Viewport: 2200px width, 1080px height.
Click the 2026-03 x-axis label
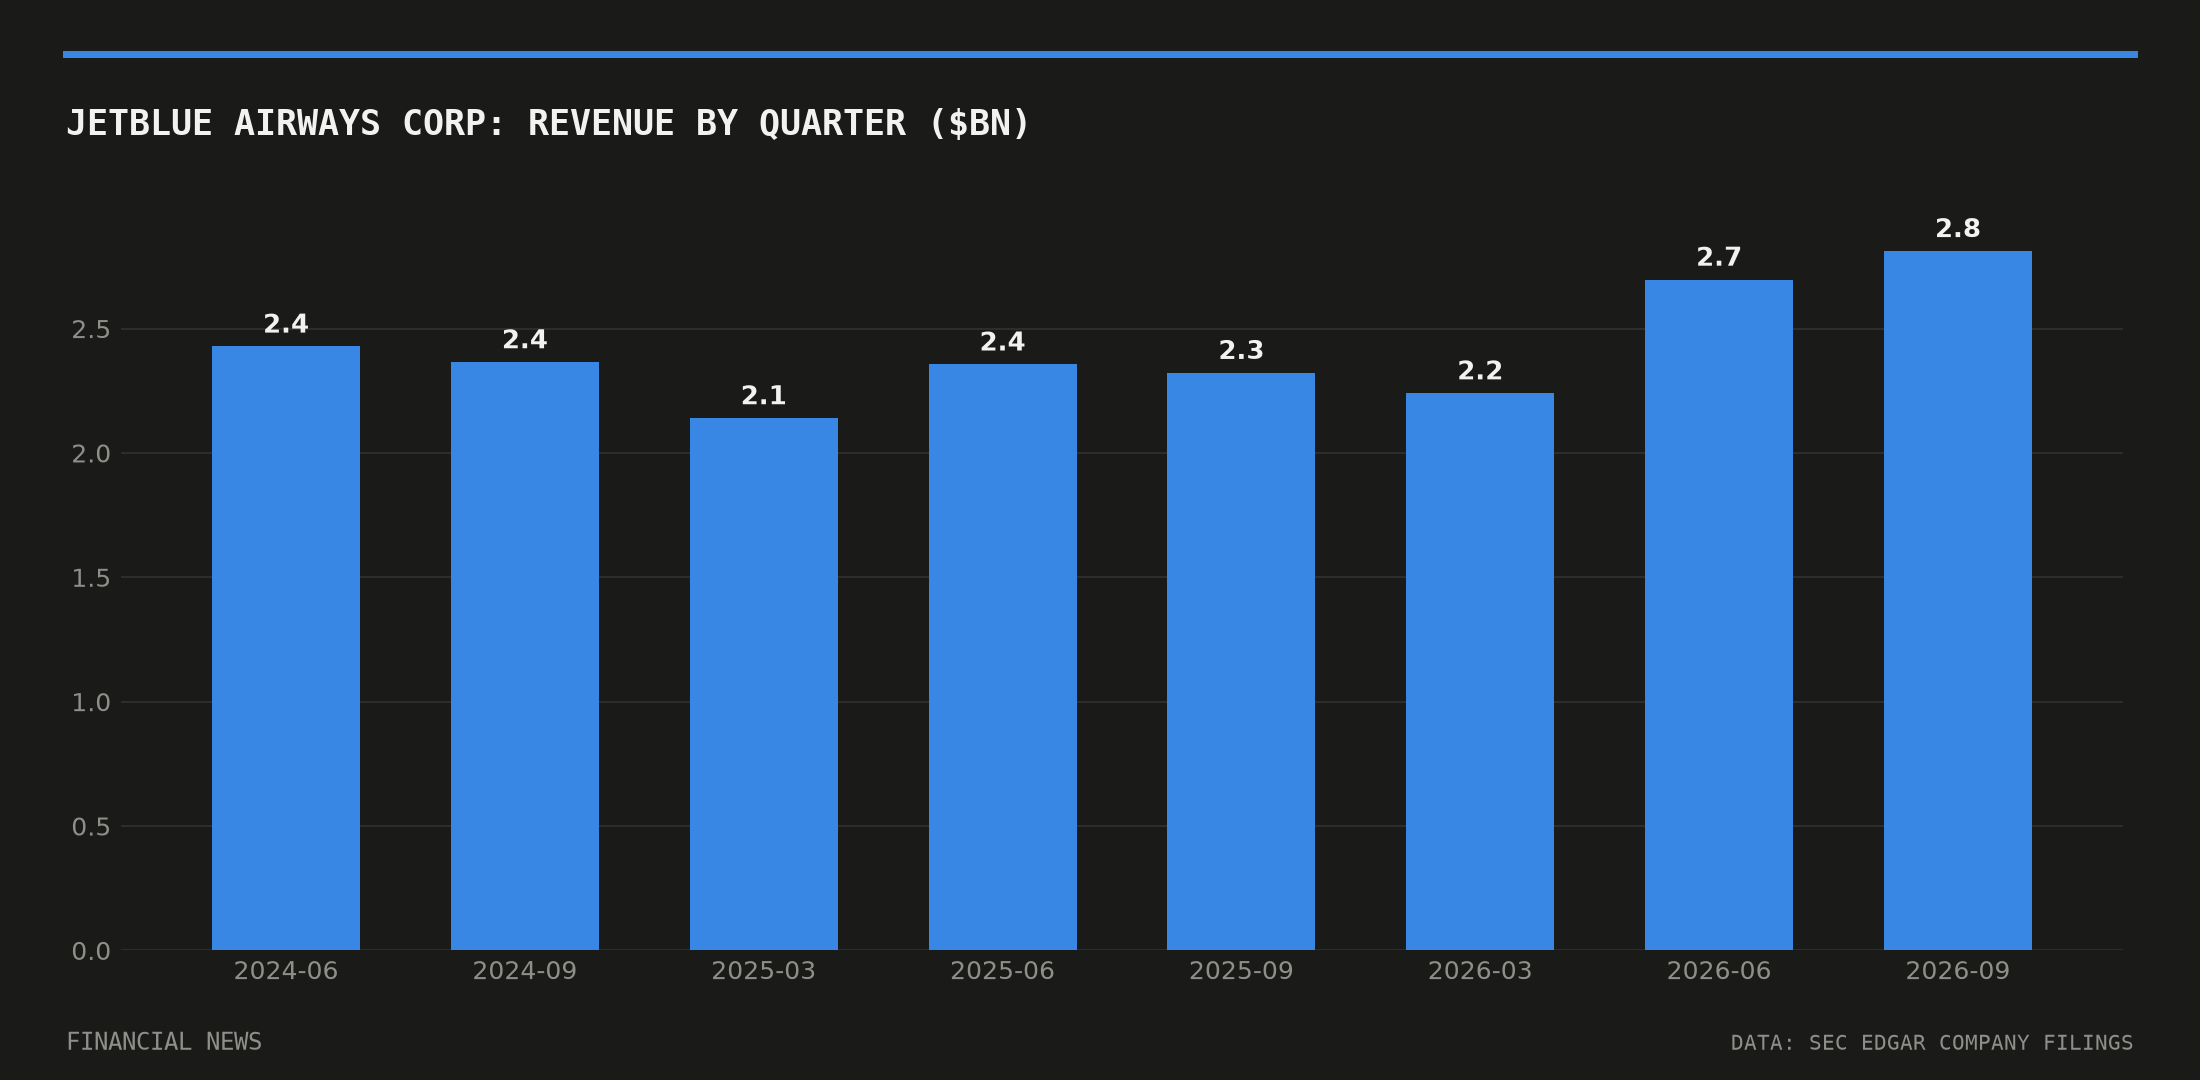pyautogui.click(x=1480, y=971)
